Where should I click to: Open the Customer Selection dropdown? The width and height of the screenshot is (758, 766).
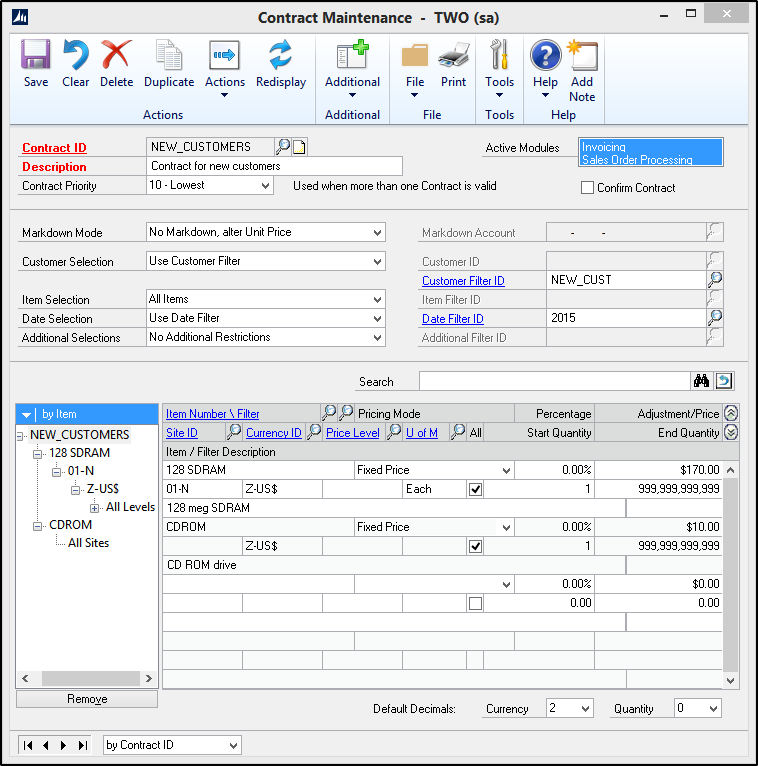click(377, 261)
